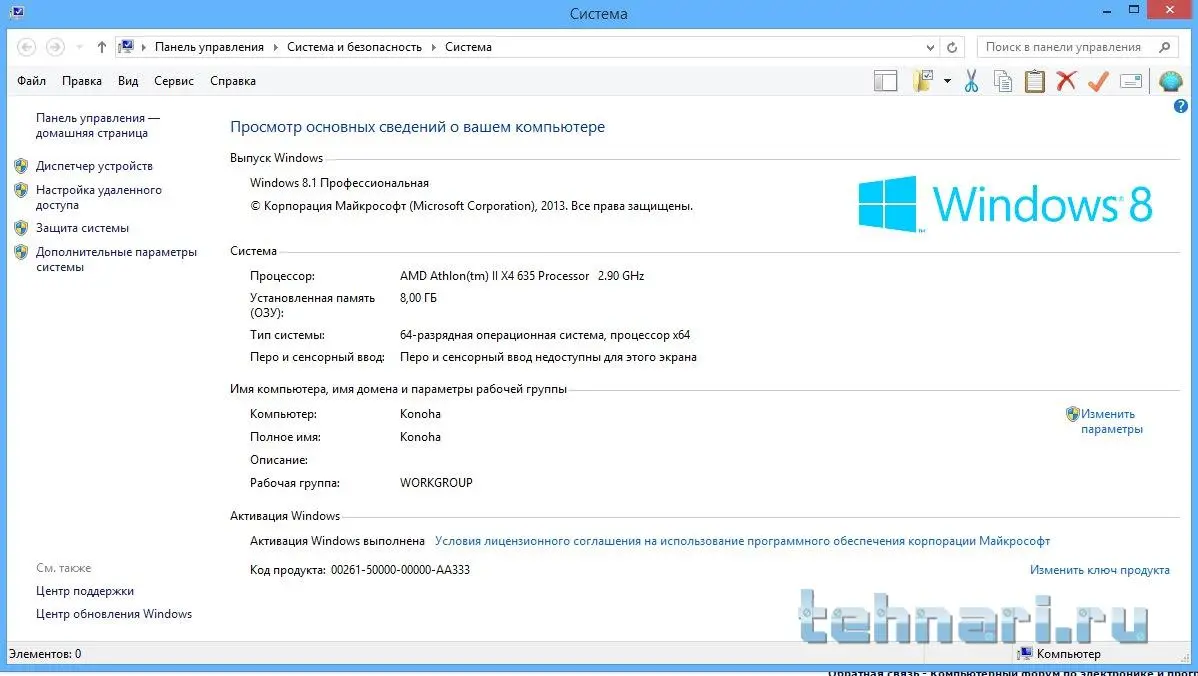Select Система breadcrumb in address bar
This screenshot has width=1198, height=676.
pyautogui.click(x=468, y=47)
